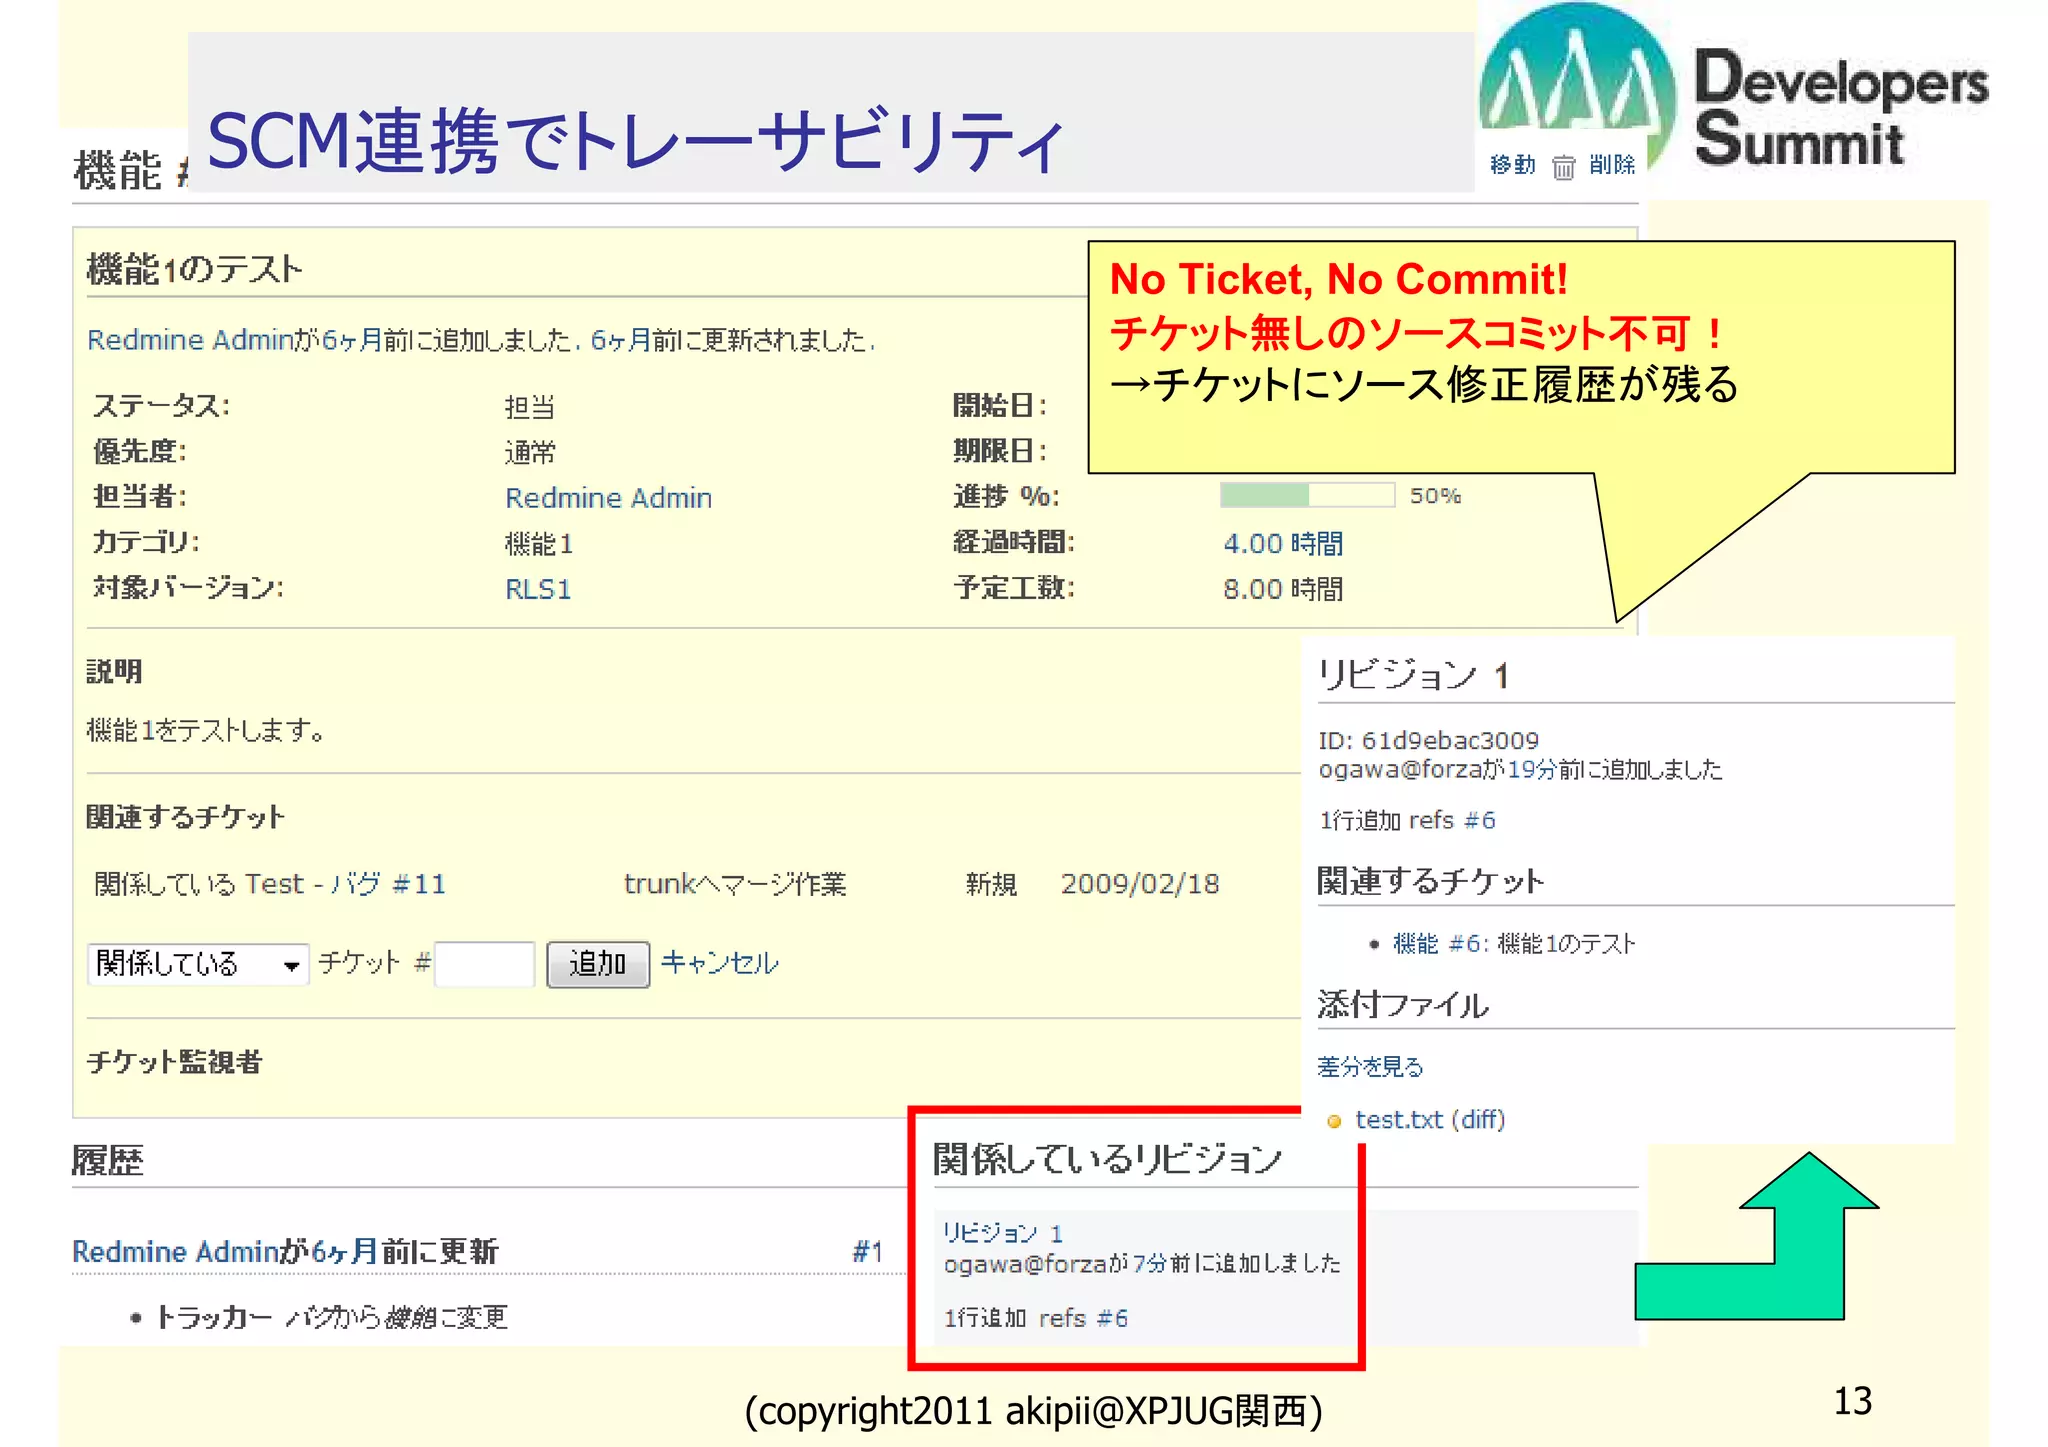
Task: Click the 6ヶ月前 added-time link
Action: 352,340
